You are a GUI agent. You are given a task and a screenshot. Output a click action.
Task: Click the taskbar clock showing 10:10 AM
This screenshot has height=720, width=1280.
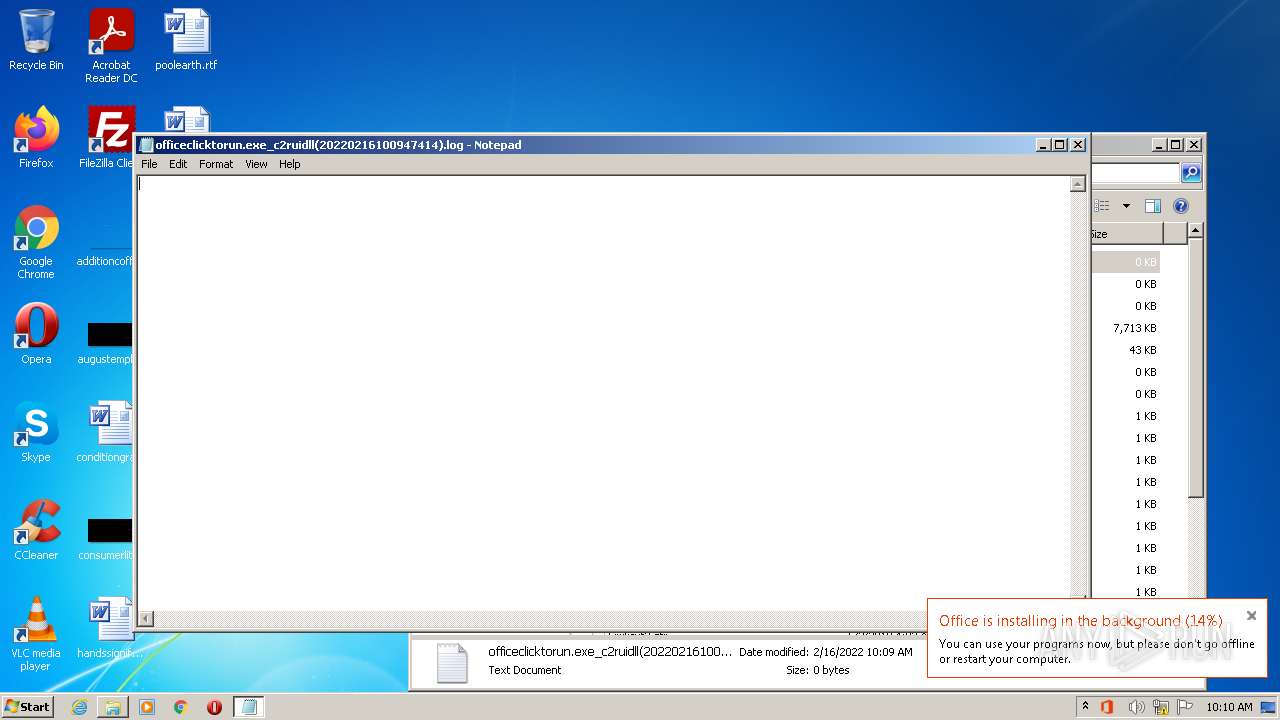pos(1229,707)
